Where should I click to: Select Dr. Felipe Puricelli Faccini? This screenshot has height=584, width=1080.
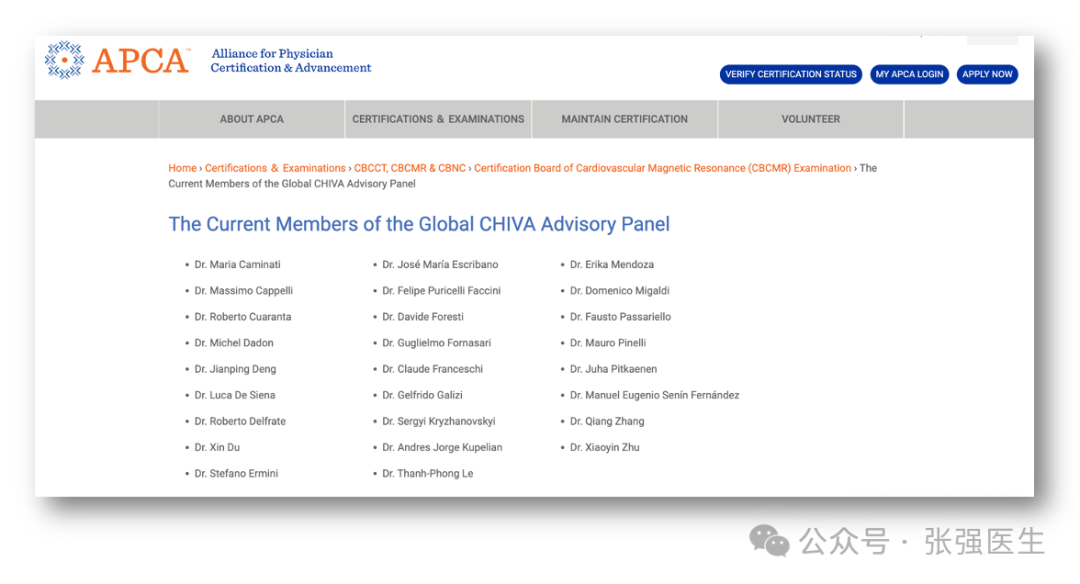pyautogui.click(x=442, y=291)
